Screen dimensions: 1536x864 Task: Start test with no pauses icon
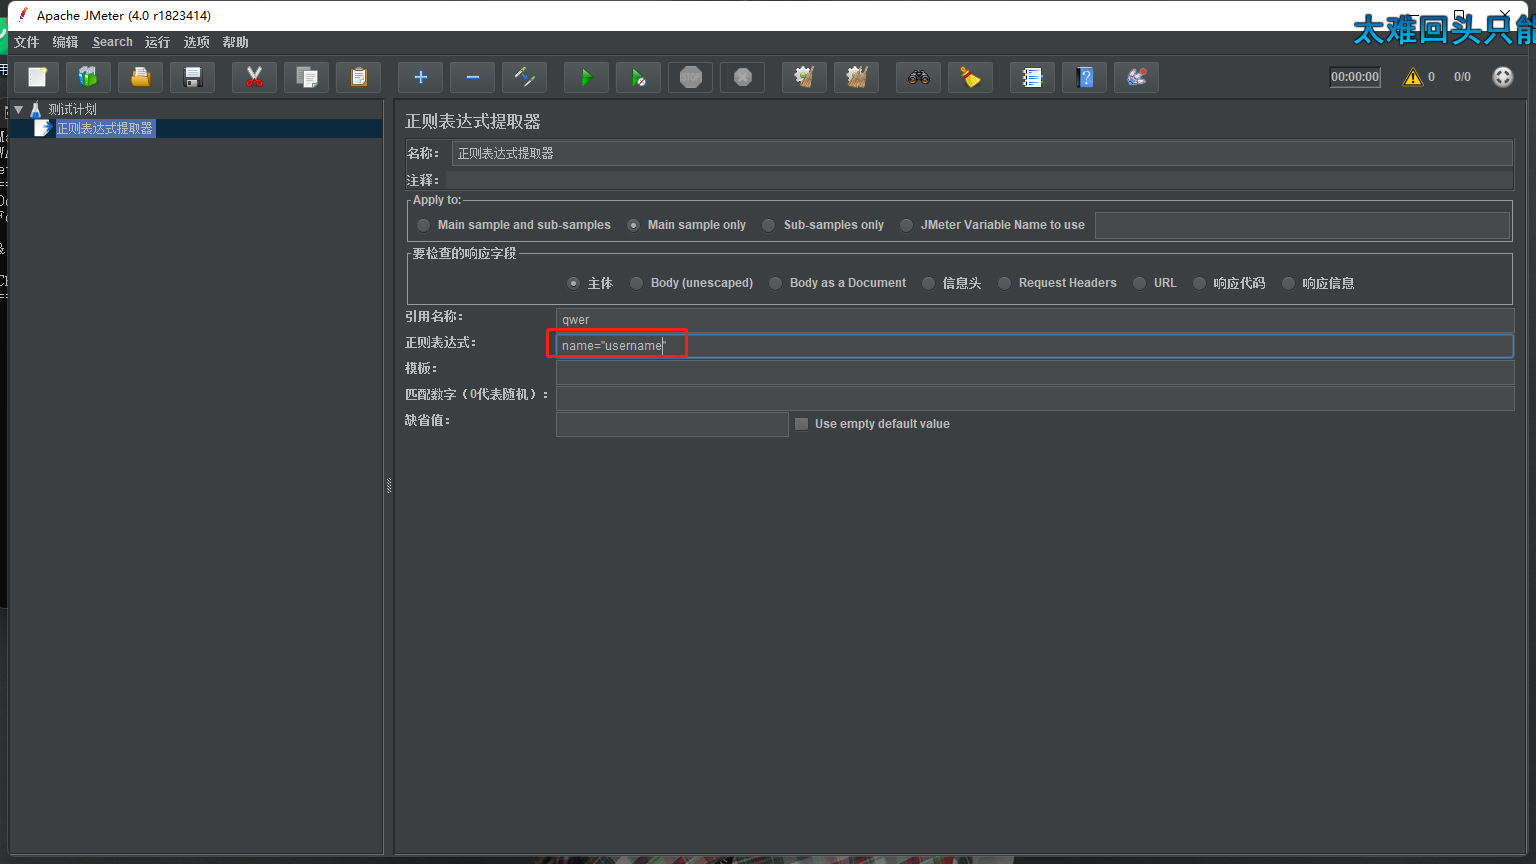click(x=639, y=77)
